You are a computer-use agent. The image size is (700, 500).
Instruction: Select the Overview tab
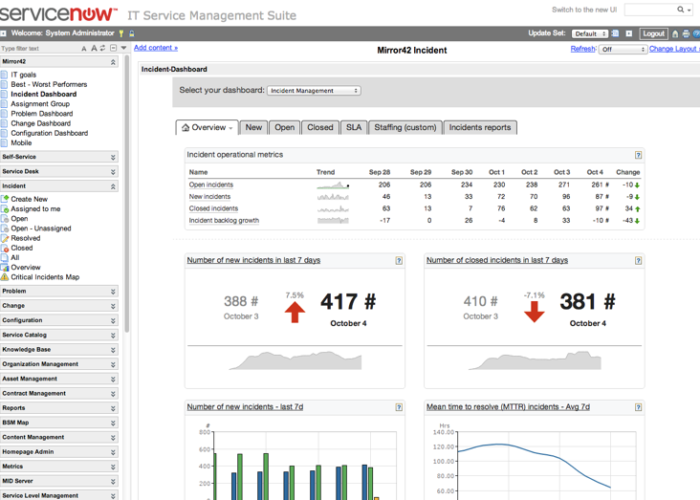click(x=207, y=128)
